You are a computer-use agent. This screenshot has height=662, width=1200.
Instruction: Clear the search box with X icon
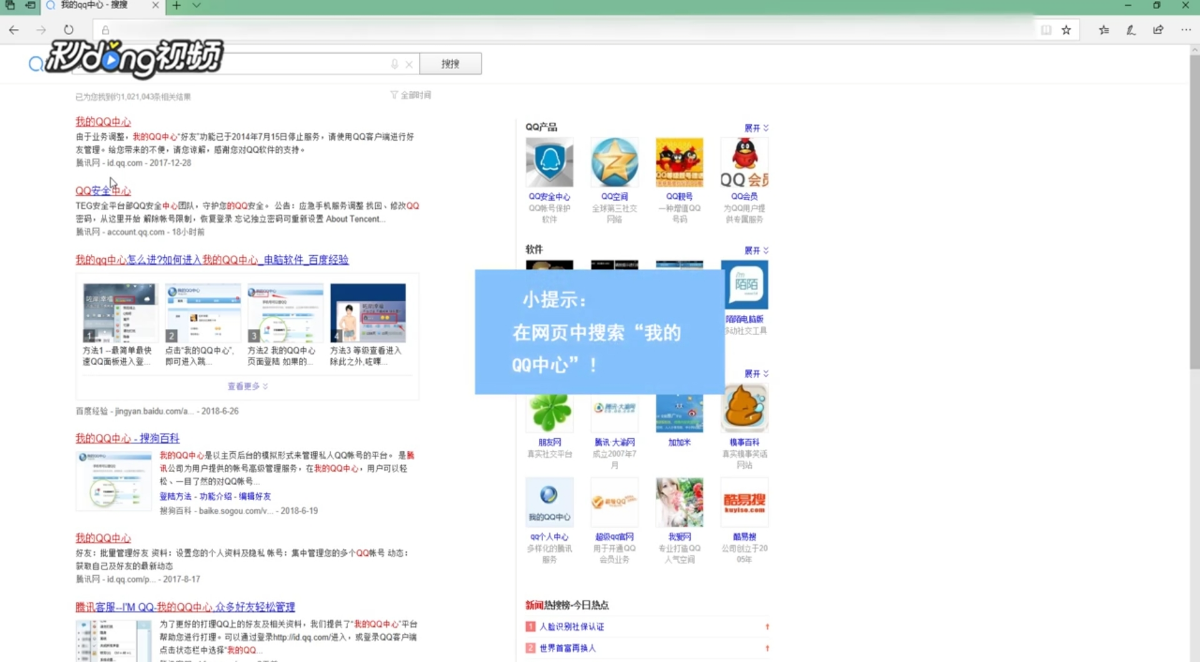[x=409, y=65]
